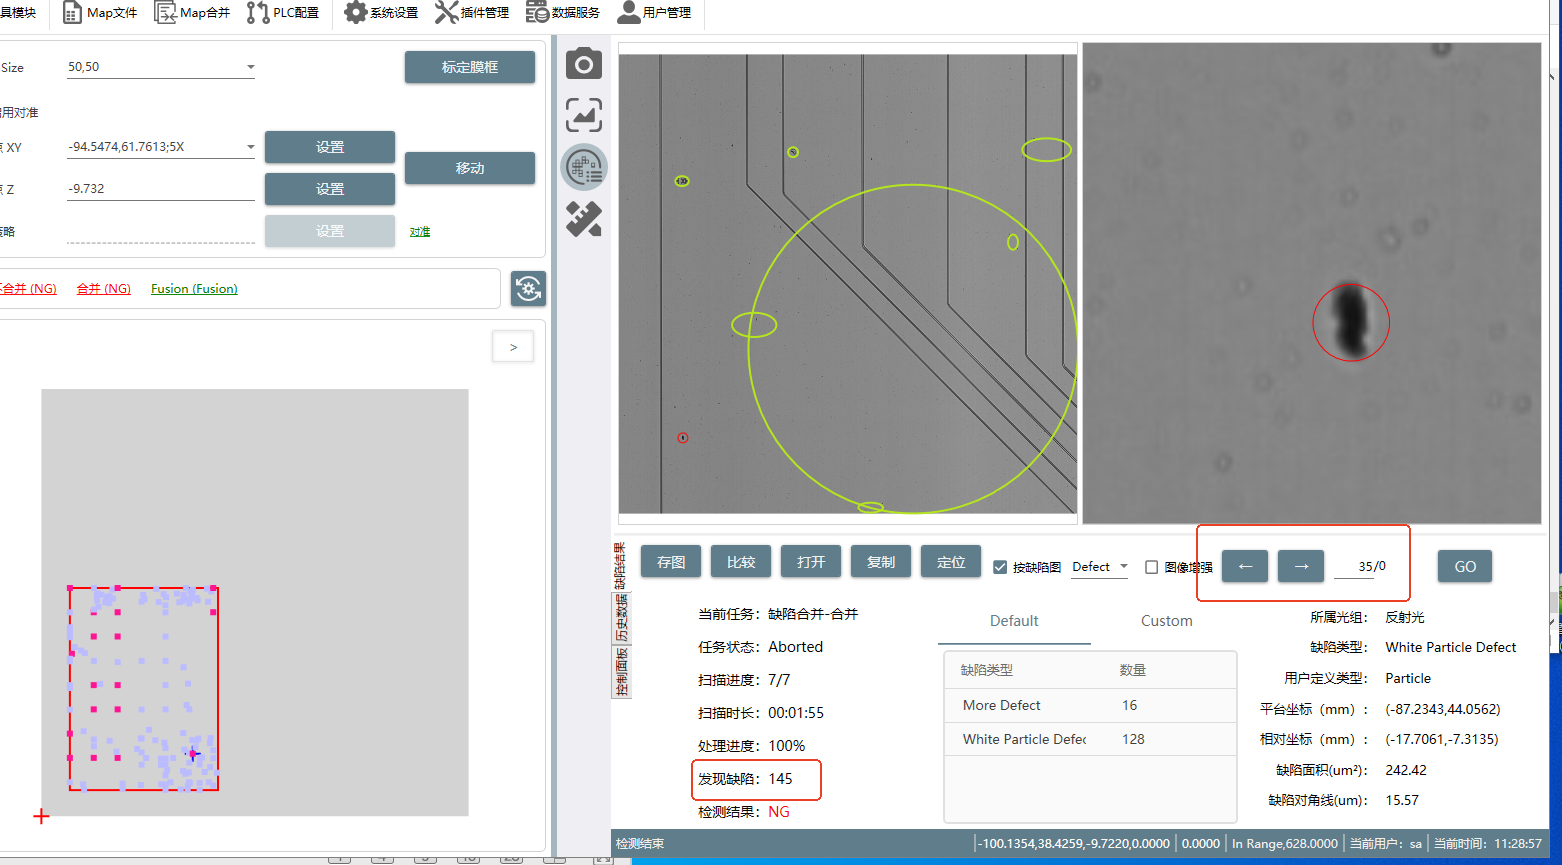Open the Defect type dropdown
Viewport: 1562px width, 865px height.
coord(1123,567)
